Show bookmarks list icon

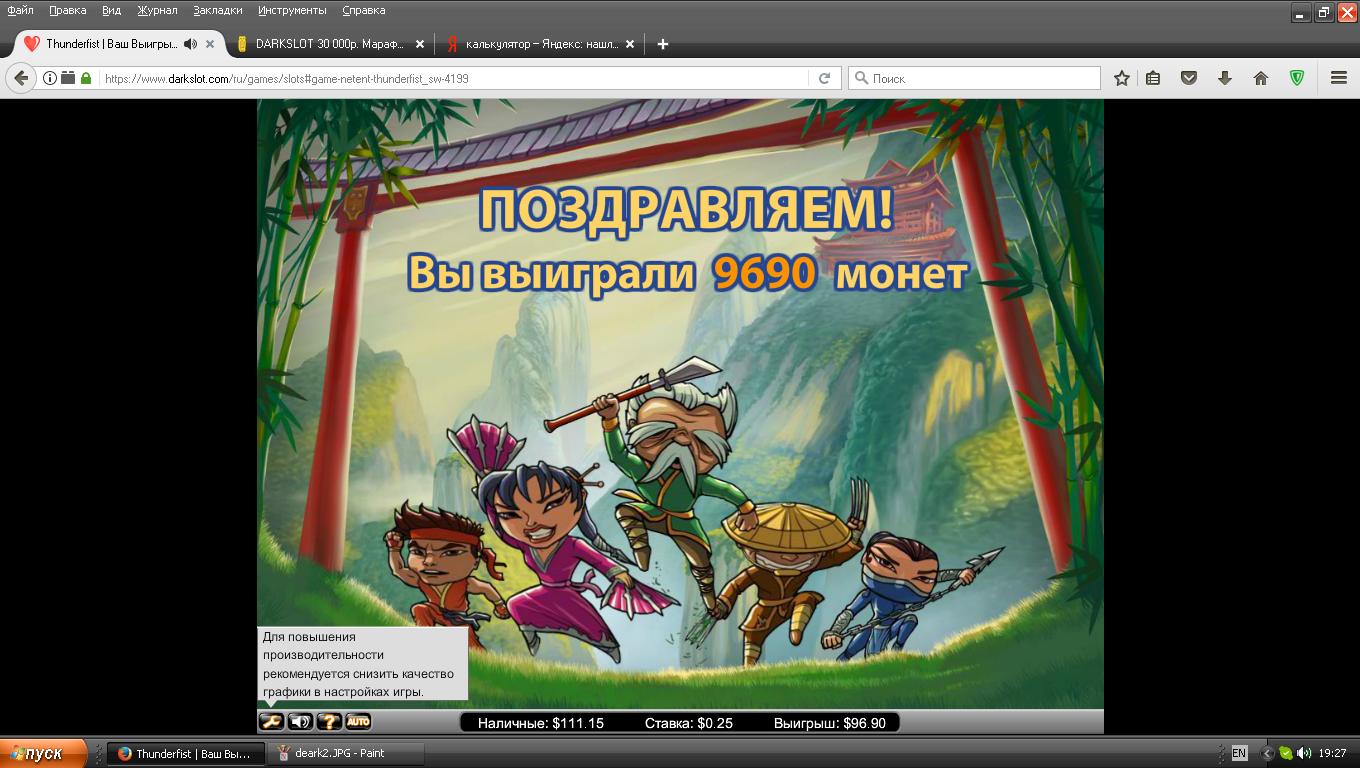pos(1153,78)
